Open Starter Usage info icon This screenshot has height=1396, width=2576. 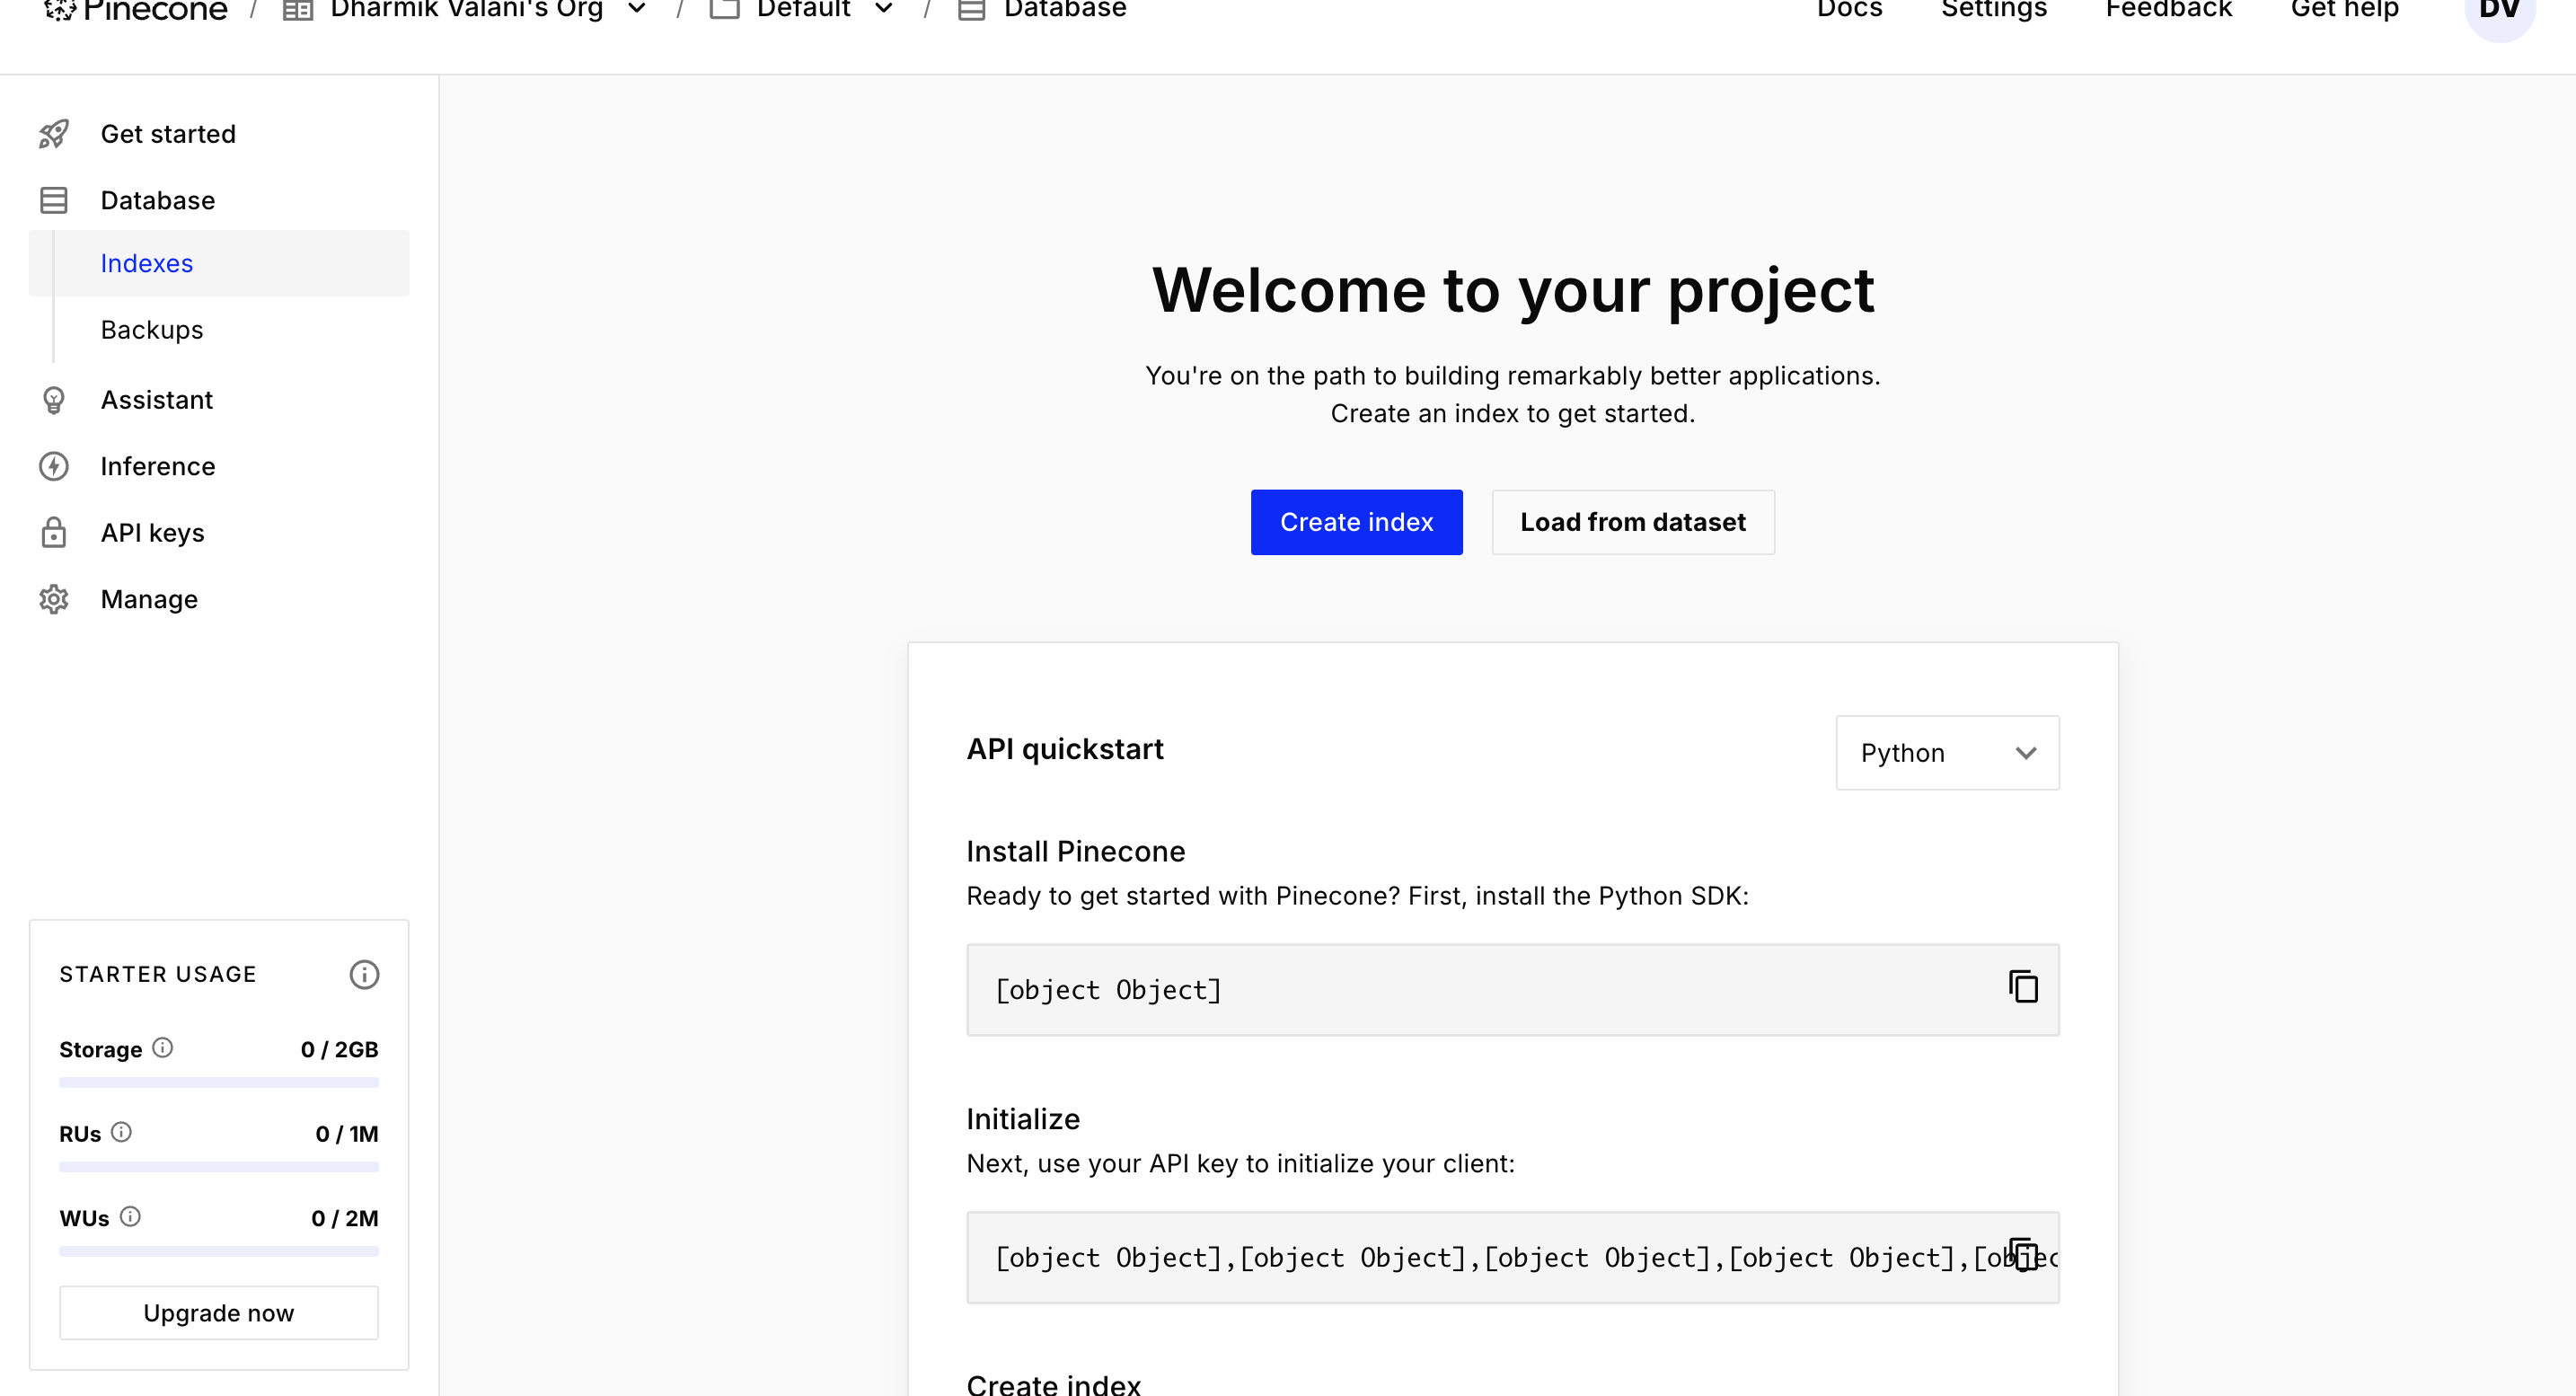[x=364, y=974]
